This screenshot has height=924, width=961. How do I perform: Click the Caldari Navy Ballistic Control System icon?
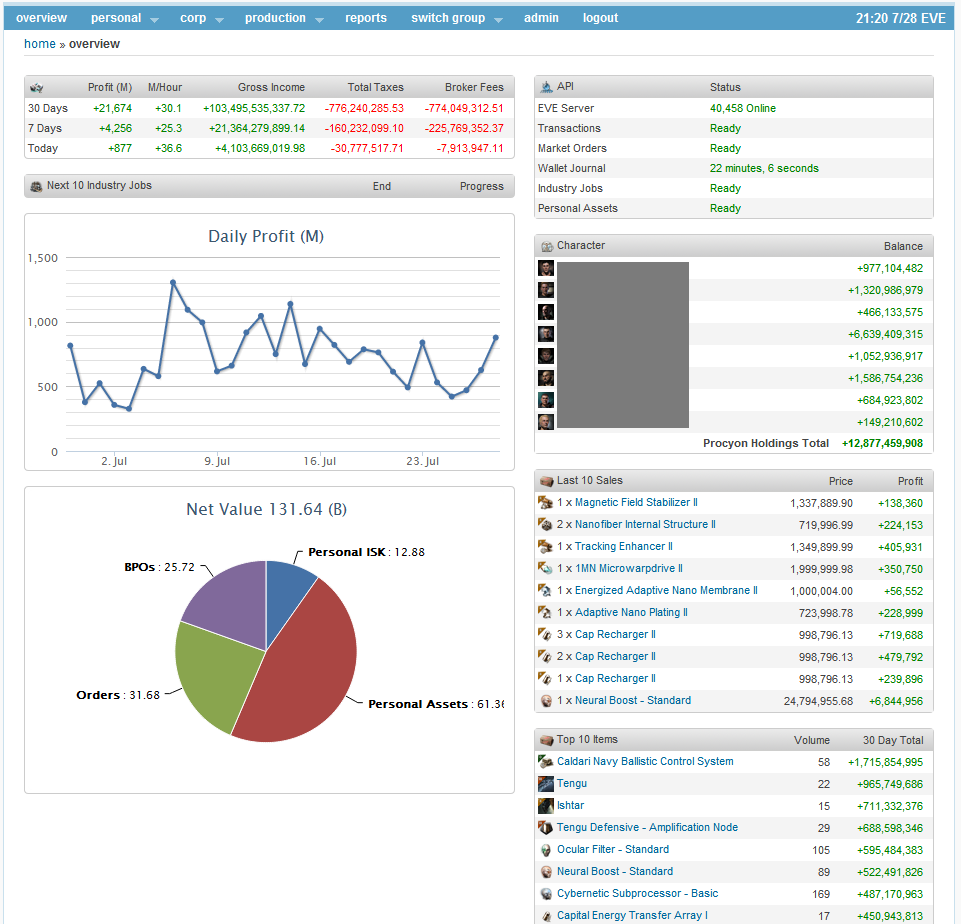click(x=546, y=762)
